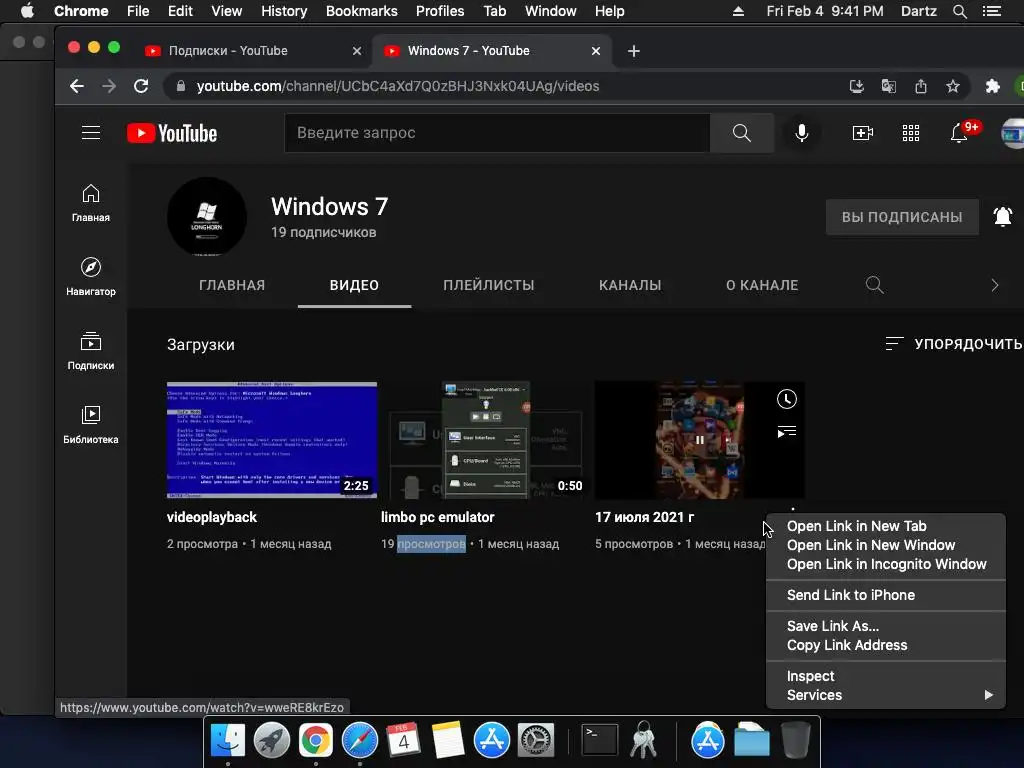Select the ВИДЕО channel tab
The image size is (1024, 768).
click(x=354, y=285)
